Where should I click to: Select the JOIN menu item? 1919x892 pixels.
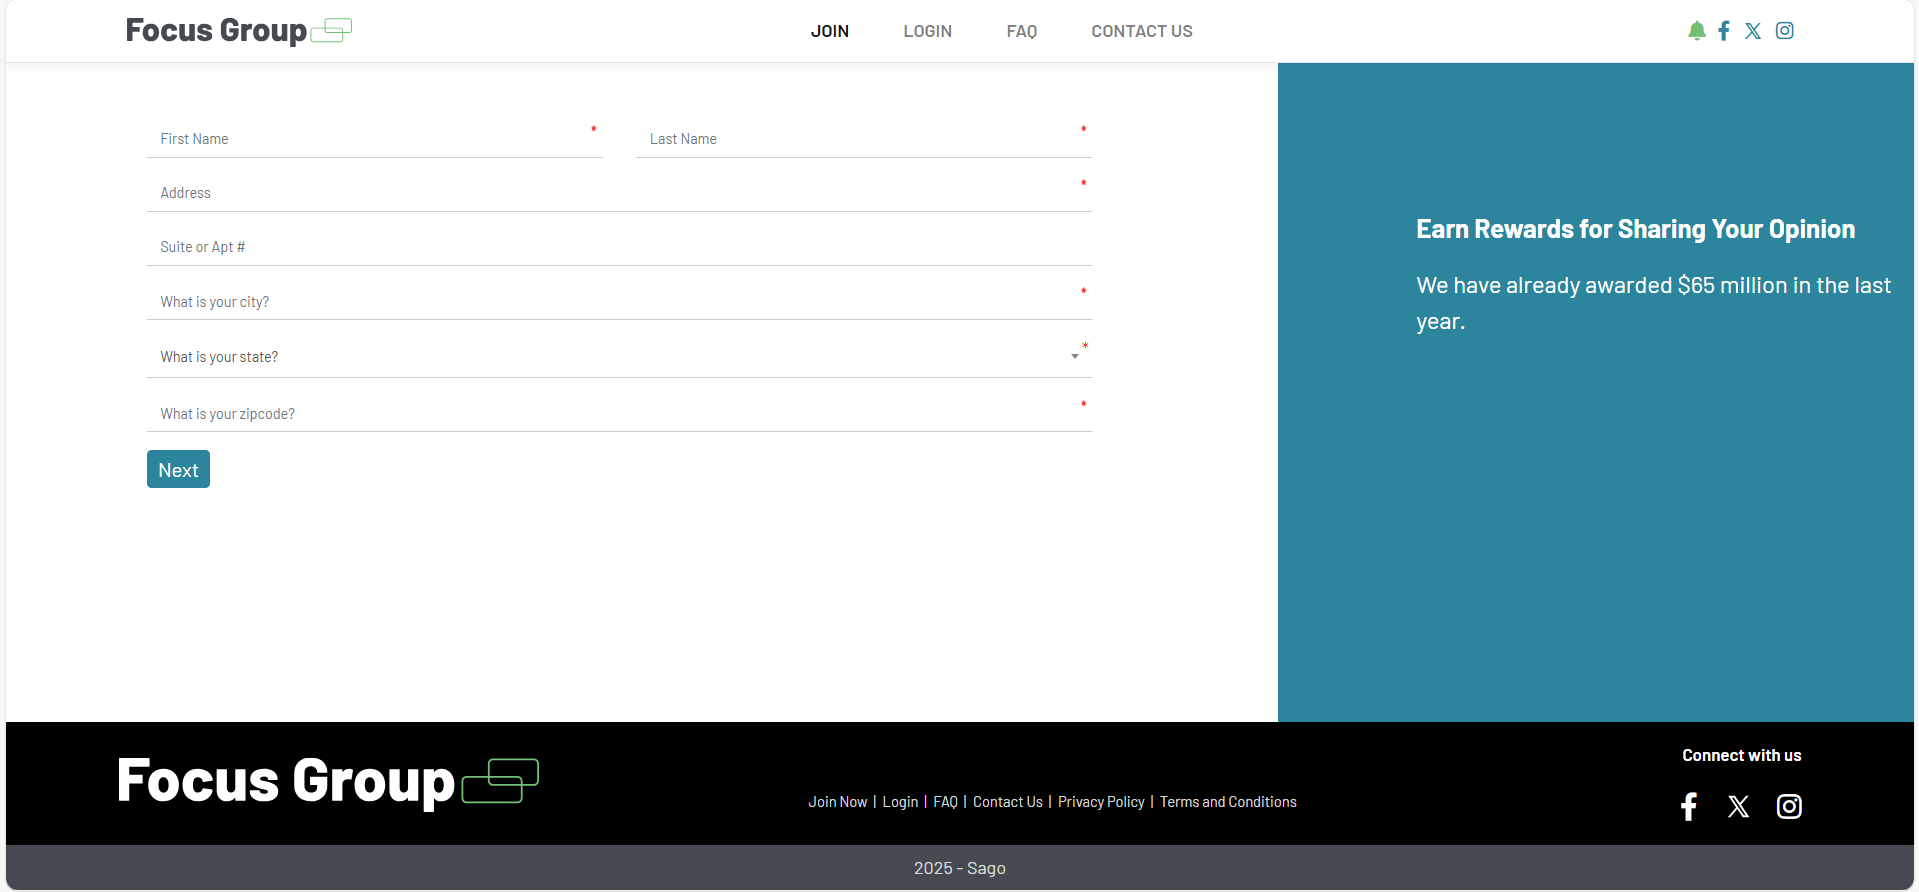point(830,31)
